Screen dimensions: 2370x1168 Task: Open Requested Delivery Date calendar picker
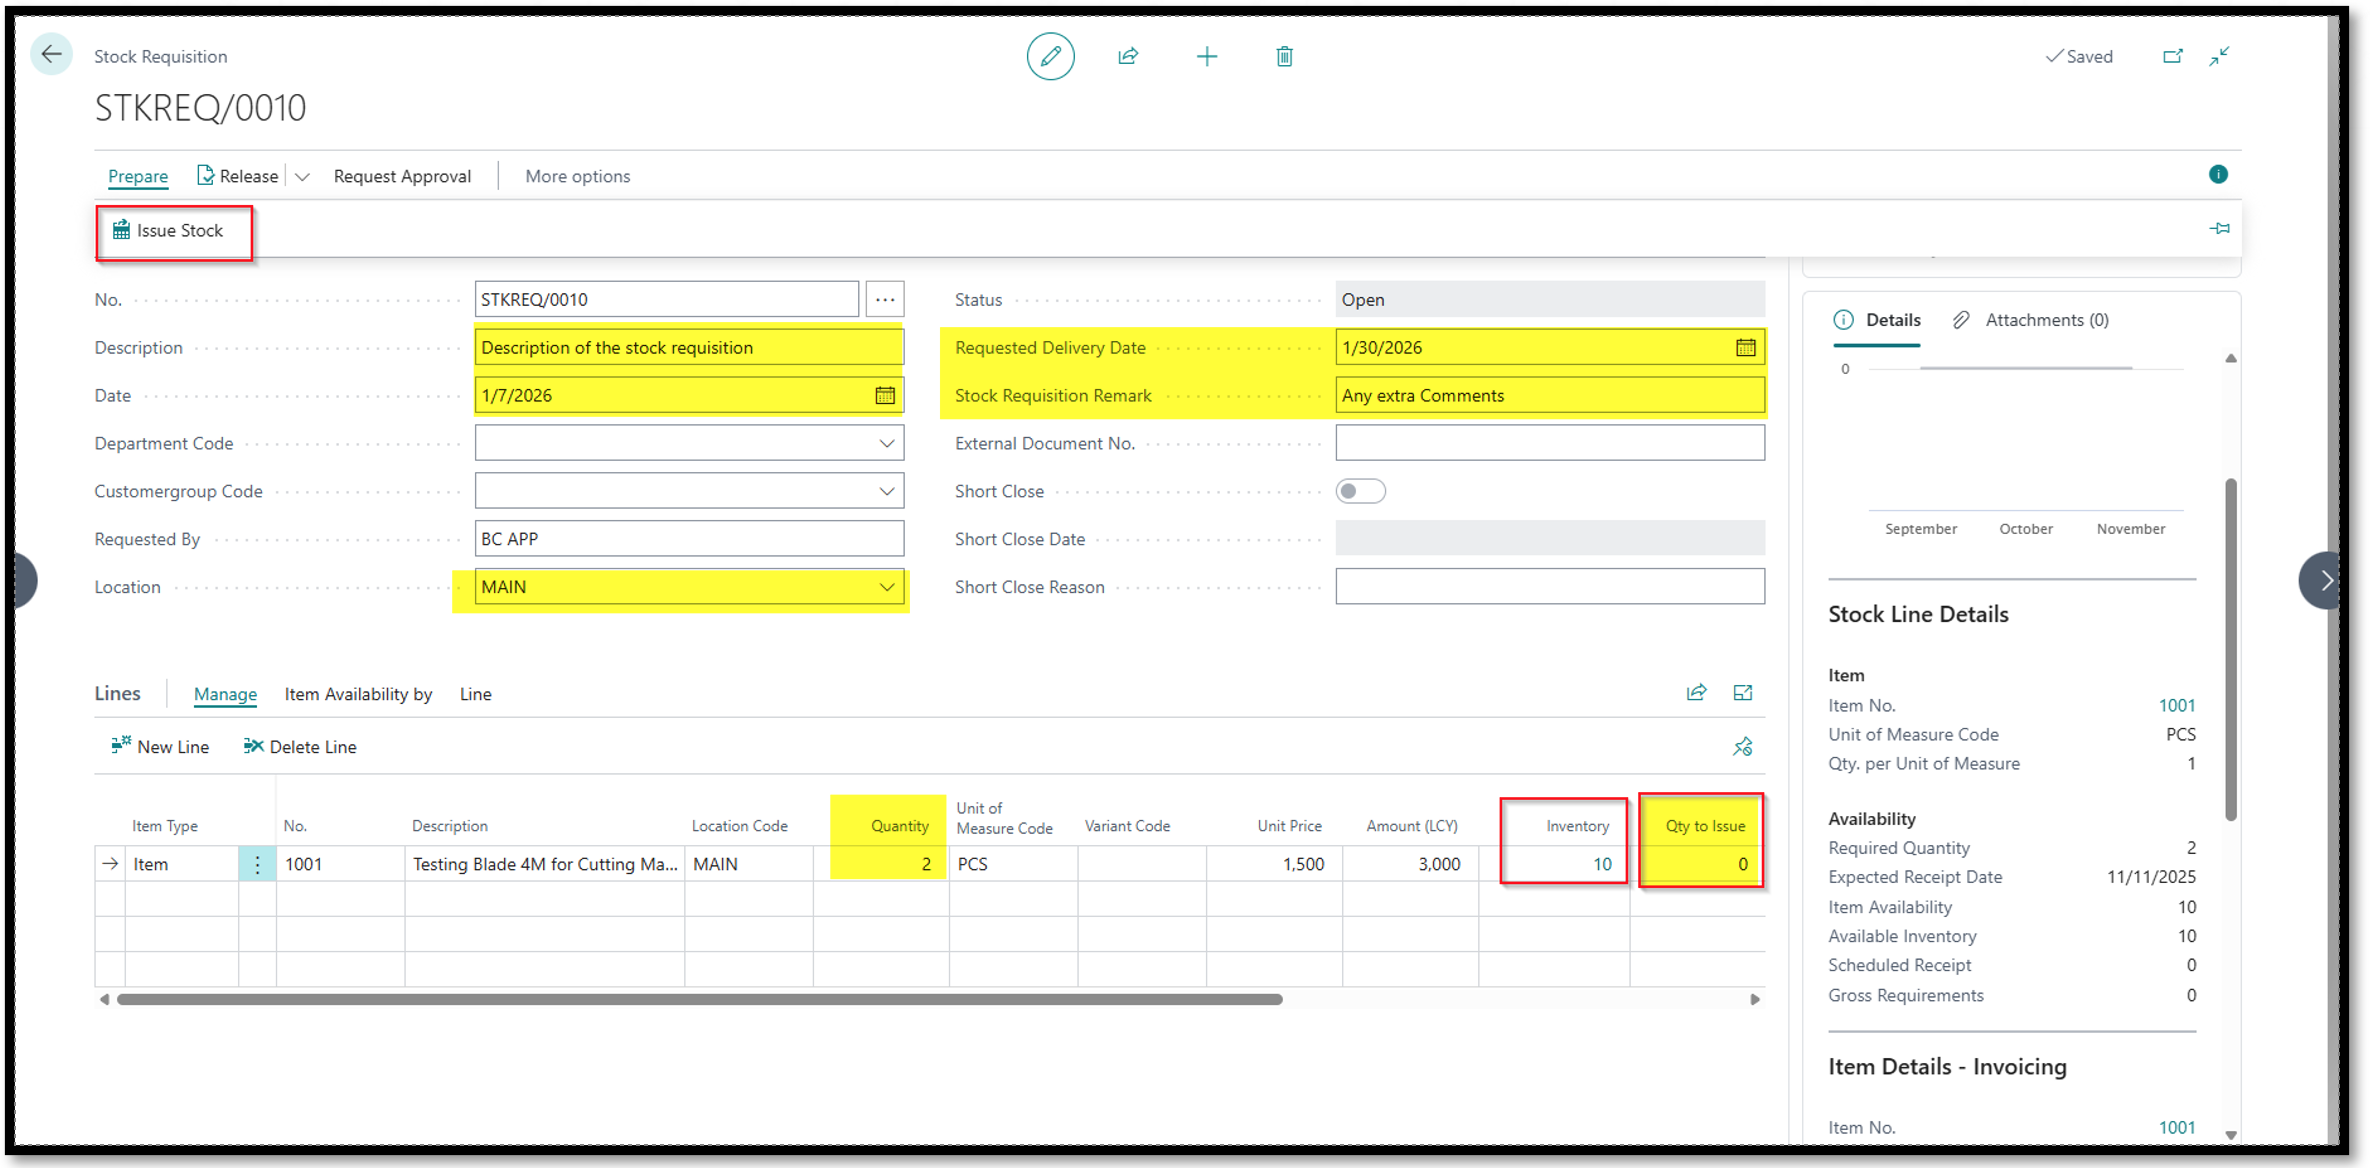(x=1745, y=347)
